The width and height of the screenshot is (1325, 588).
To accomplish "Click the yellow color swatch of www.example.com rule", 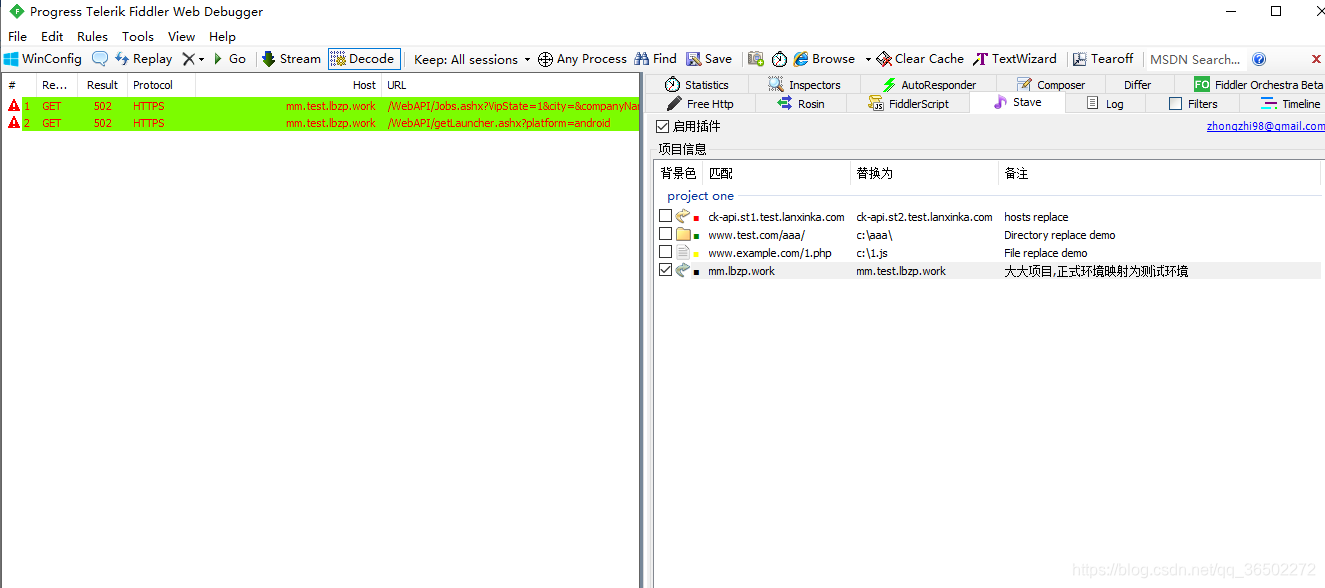I will (697, 254).
